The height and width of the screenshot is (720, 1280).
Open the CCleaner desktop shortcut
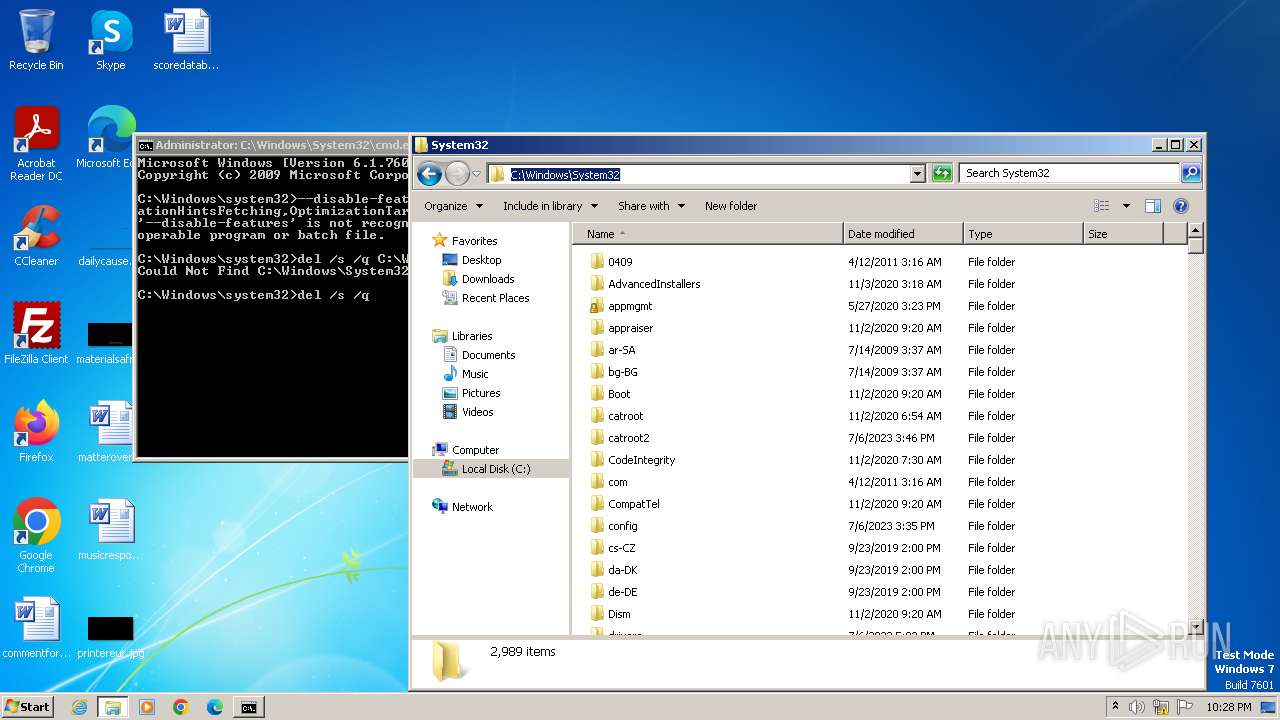(x=36, y=236)
